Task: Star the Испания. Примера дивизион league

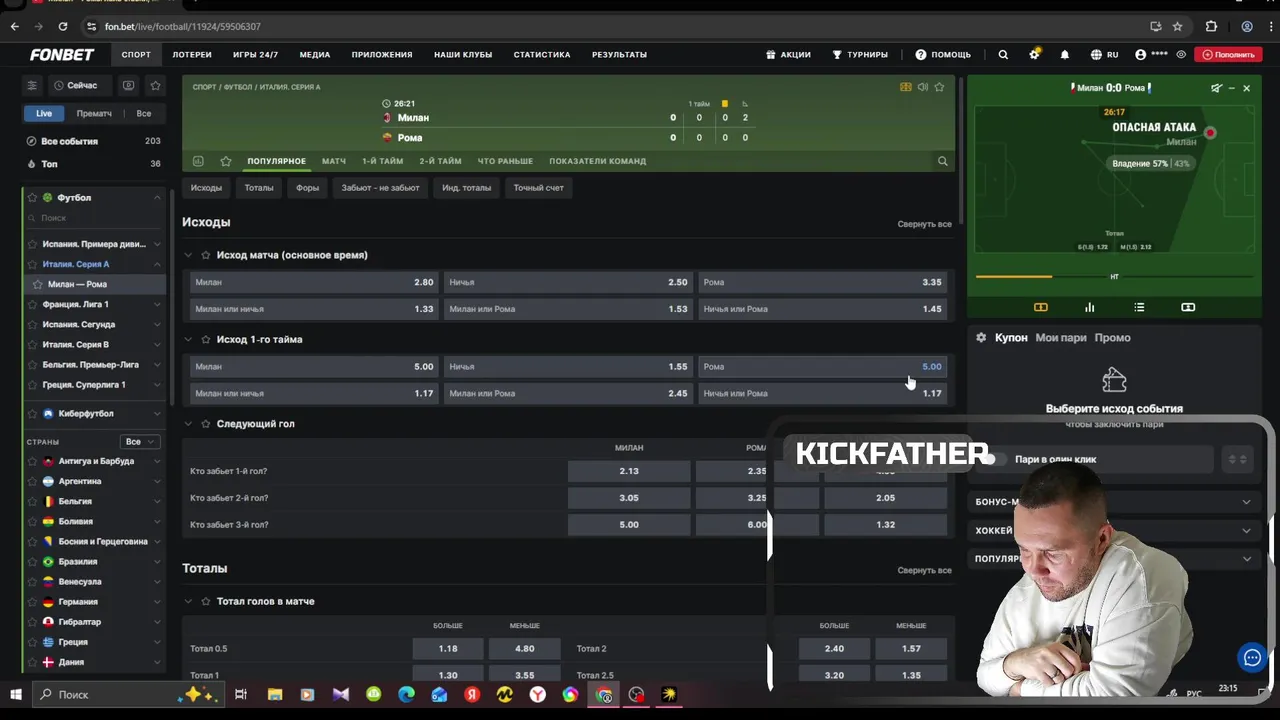Action: tap(32, 244)
